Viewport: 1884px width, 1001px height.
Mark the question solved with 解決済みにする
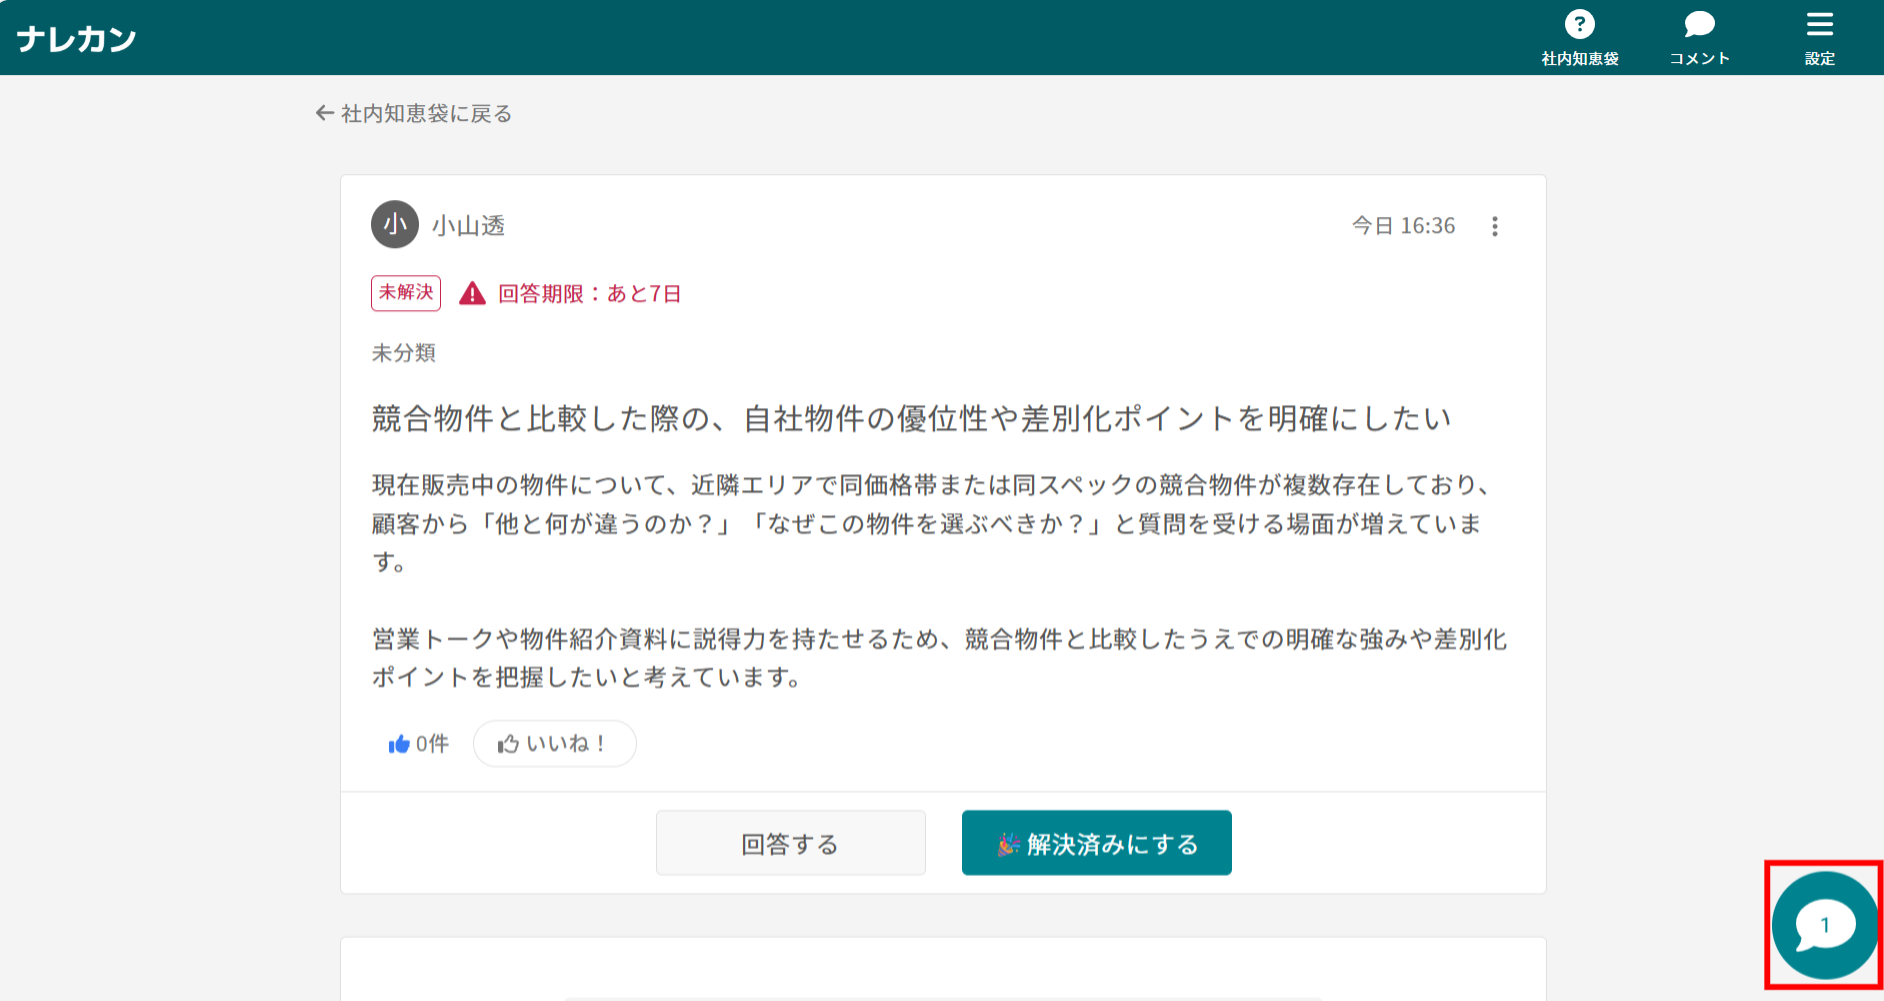1096,843
